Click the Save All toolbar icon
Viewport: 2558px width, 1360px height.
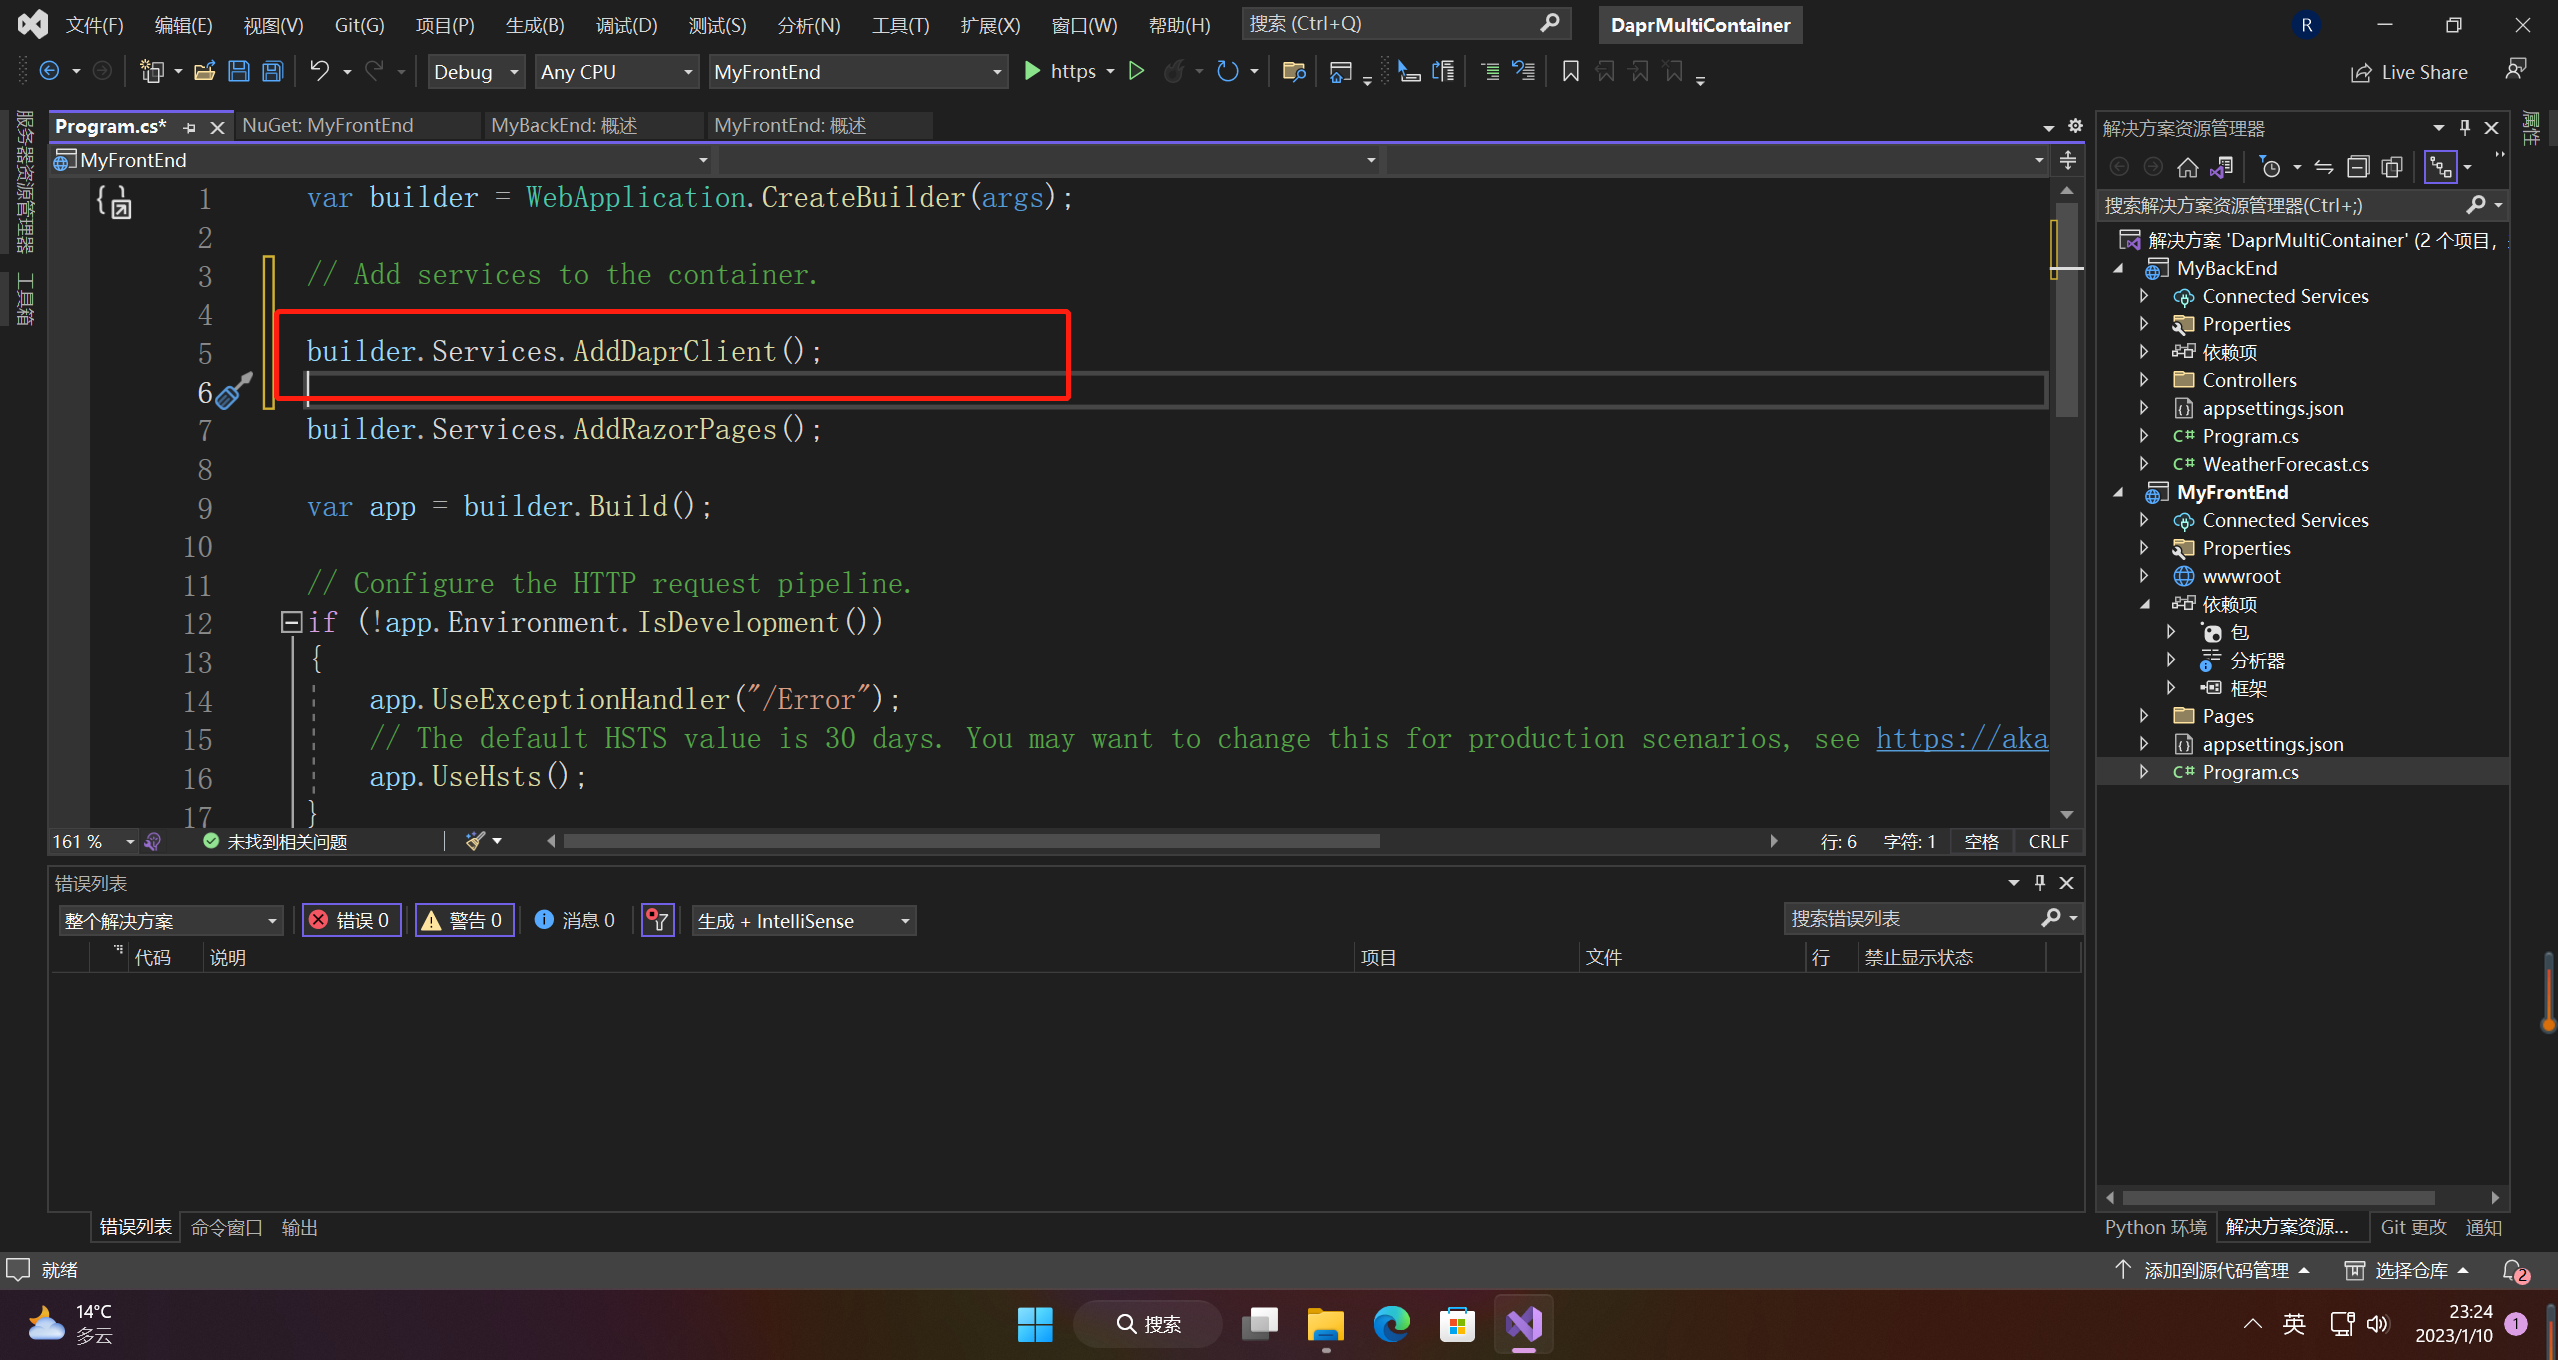272,71
